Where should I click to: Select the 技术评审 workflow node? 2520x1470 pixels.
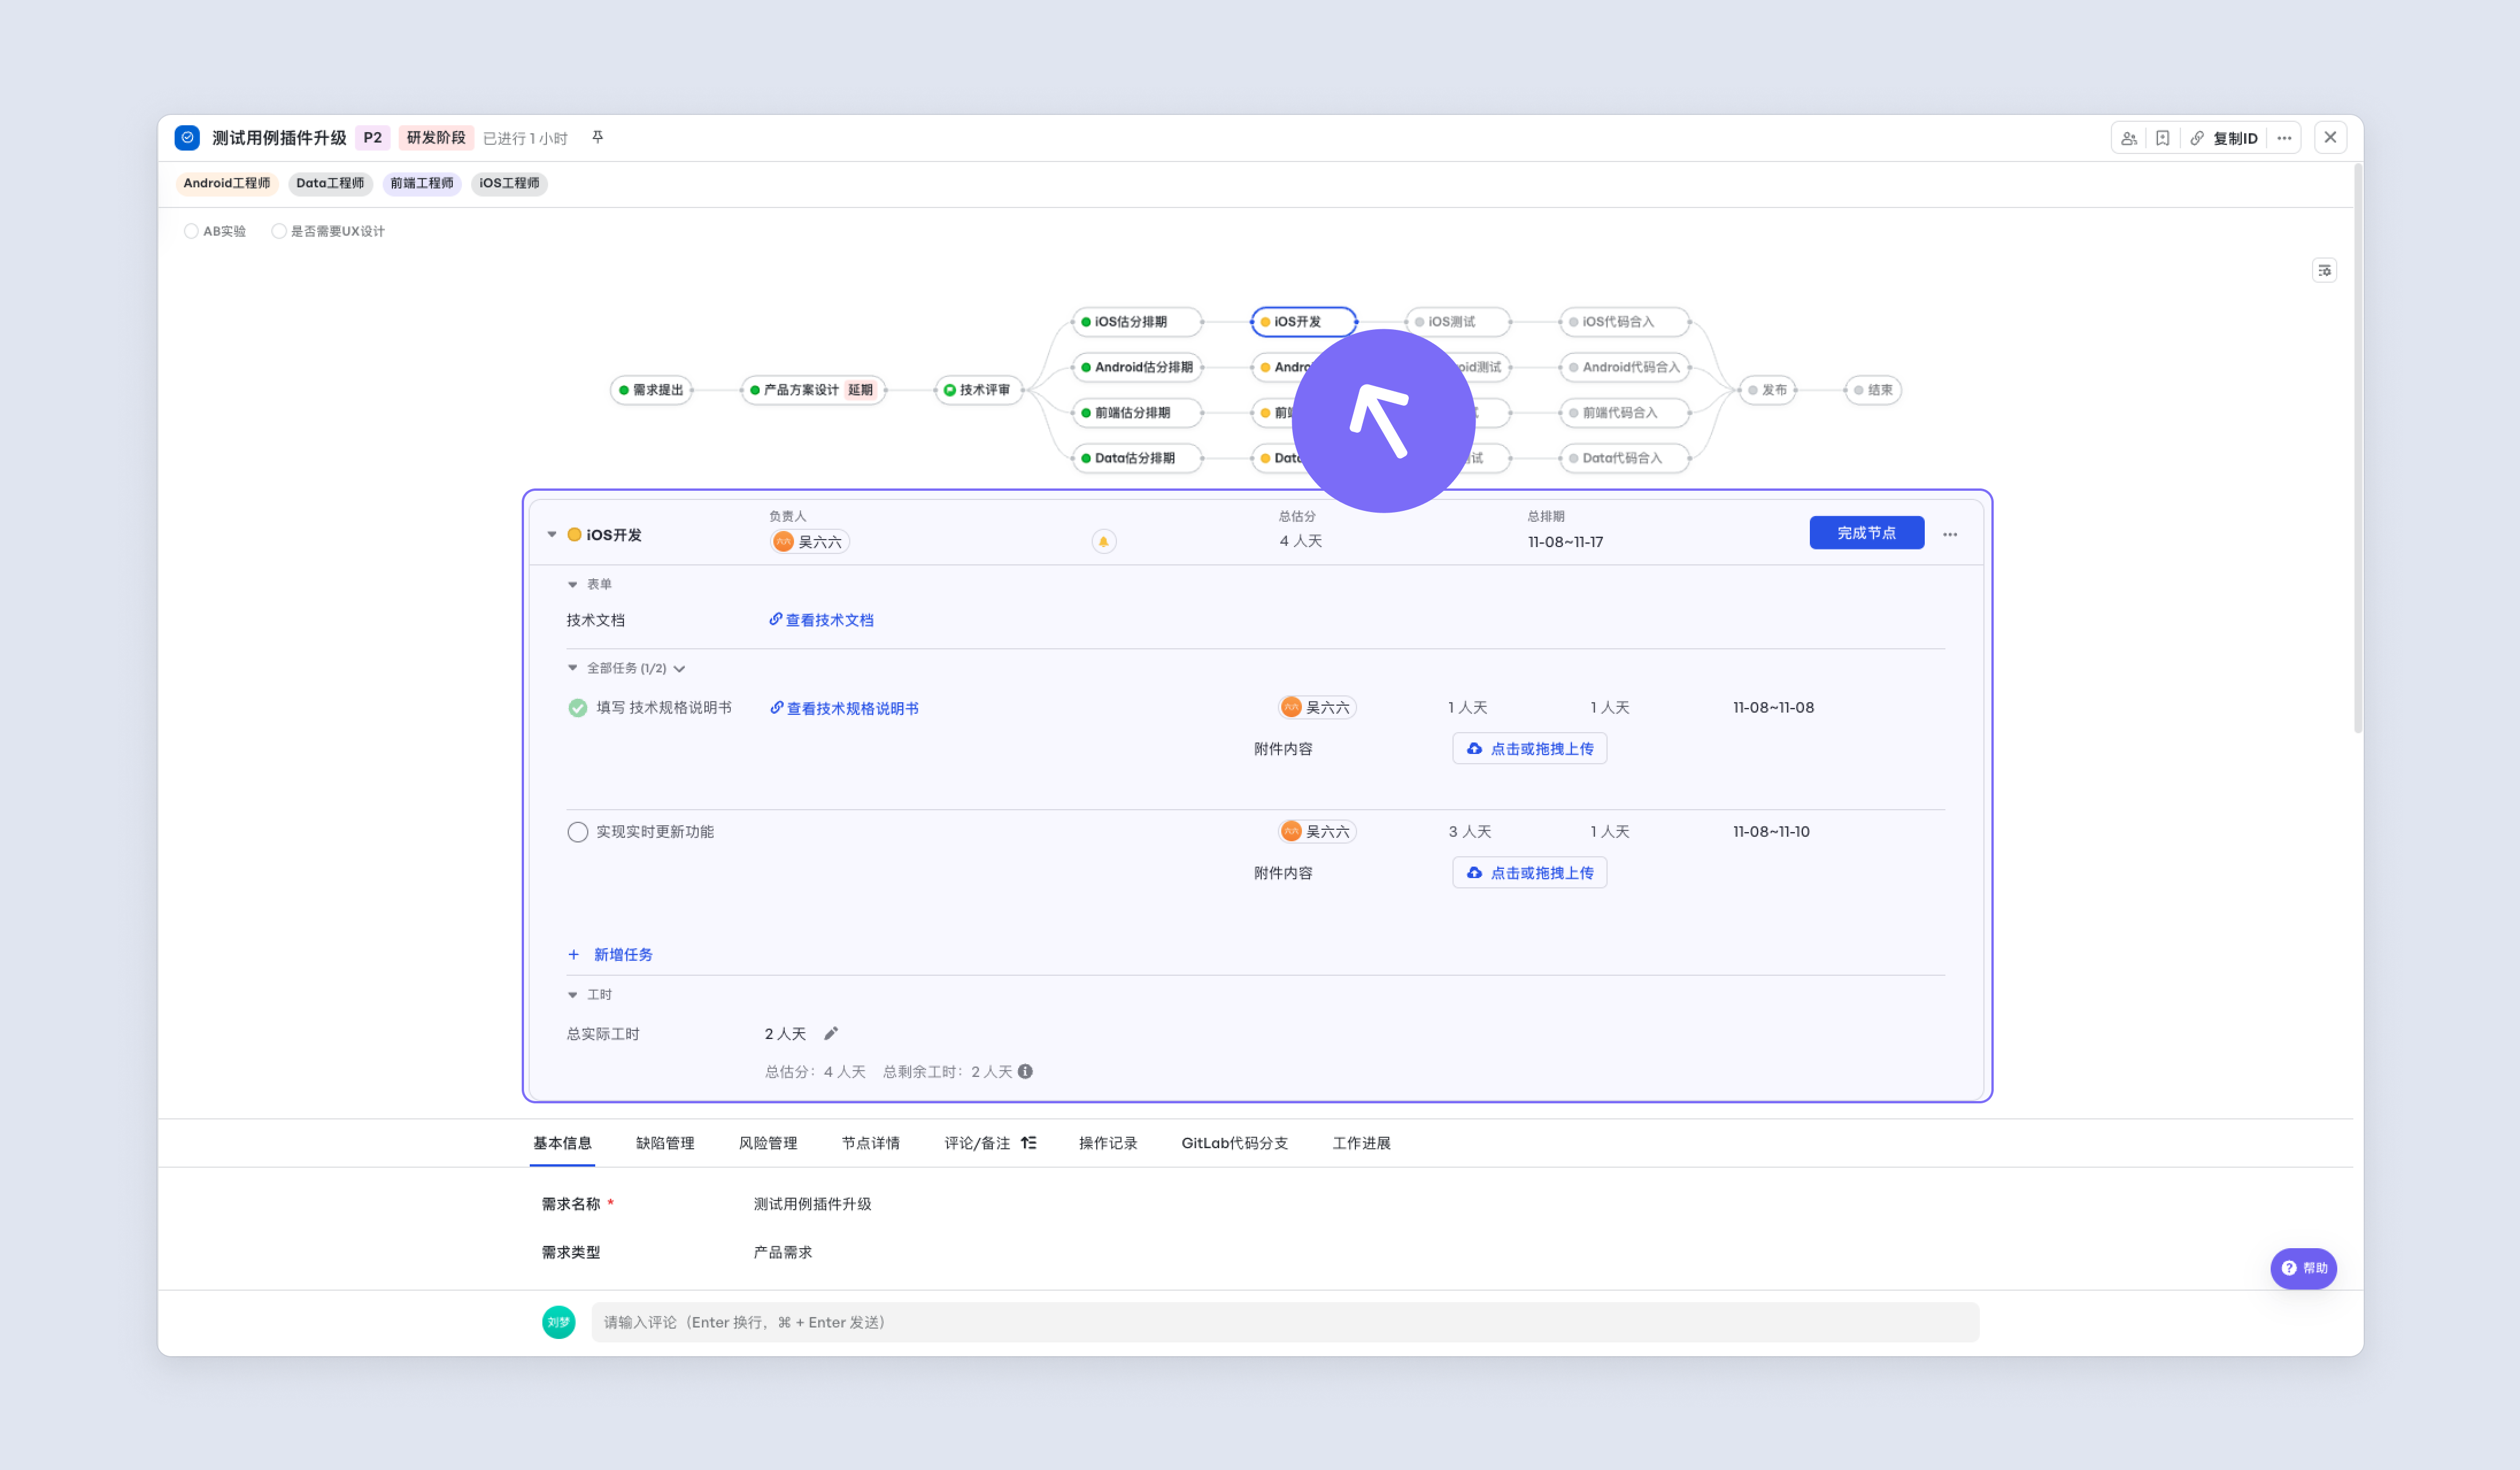978,389
